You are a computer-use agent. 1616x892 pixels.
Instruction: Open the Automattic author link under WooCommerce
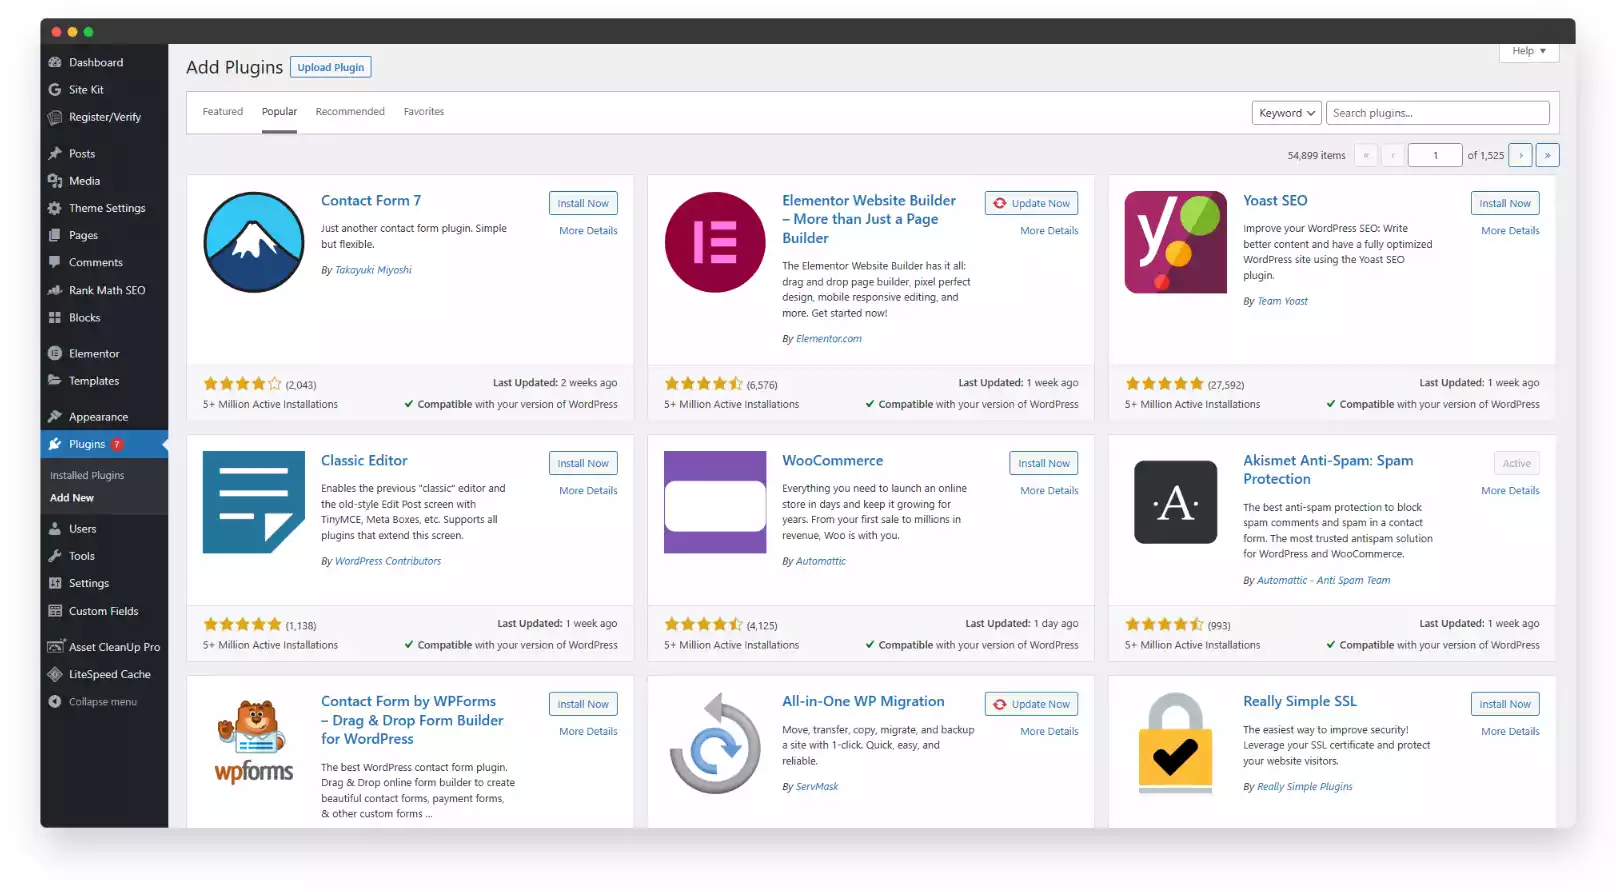(821, 561)
